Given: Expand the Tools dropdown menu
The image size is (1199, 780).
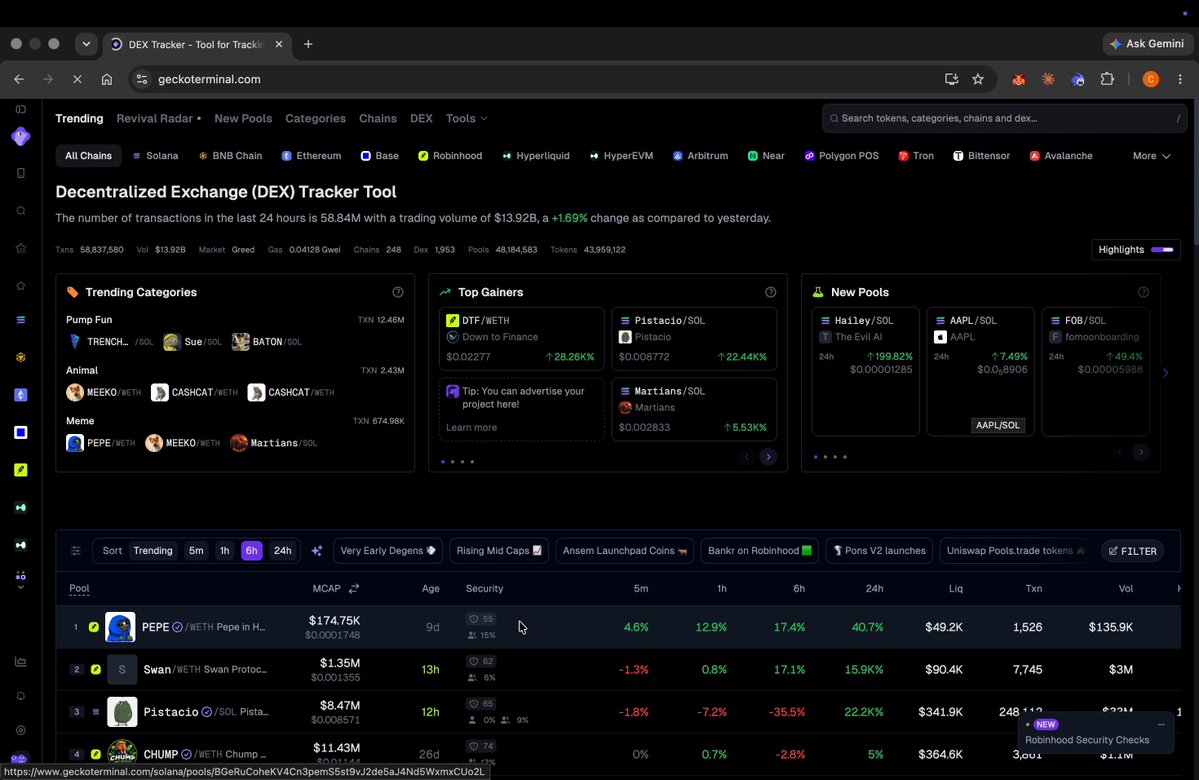Looking at the screenshot, I should click(x=466, y=119).
